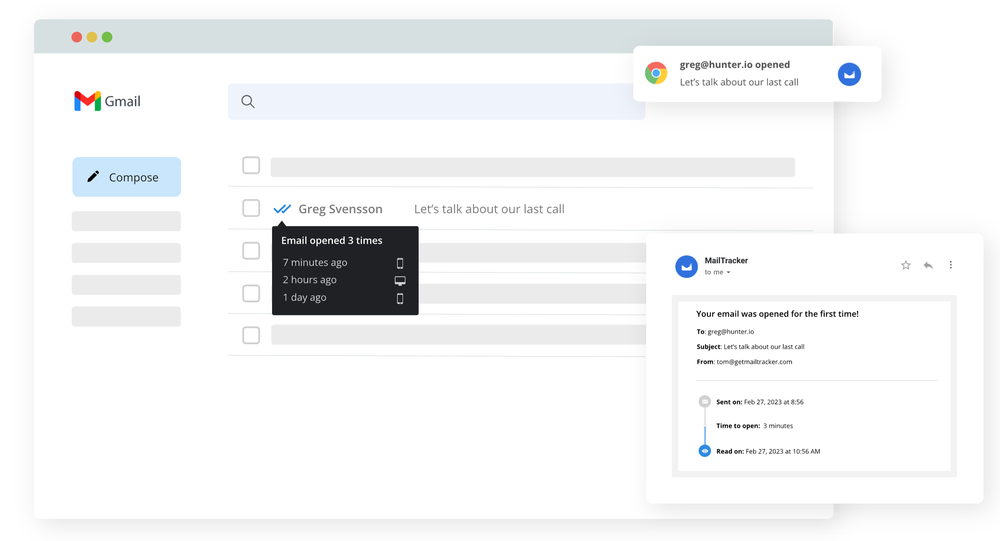Click 'greg@hunter.io opened' notification title

[x=735, y=64]
